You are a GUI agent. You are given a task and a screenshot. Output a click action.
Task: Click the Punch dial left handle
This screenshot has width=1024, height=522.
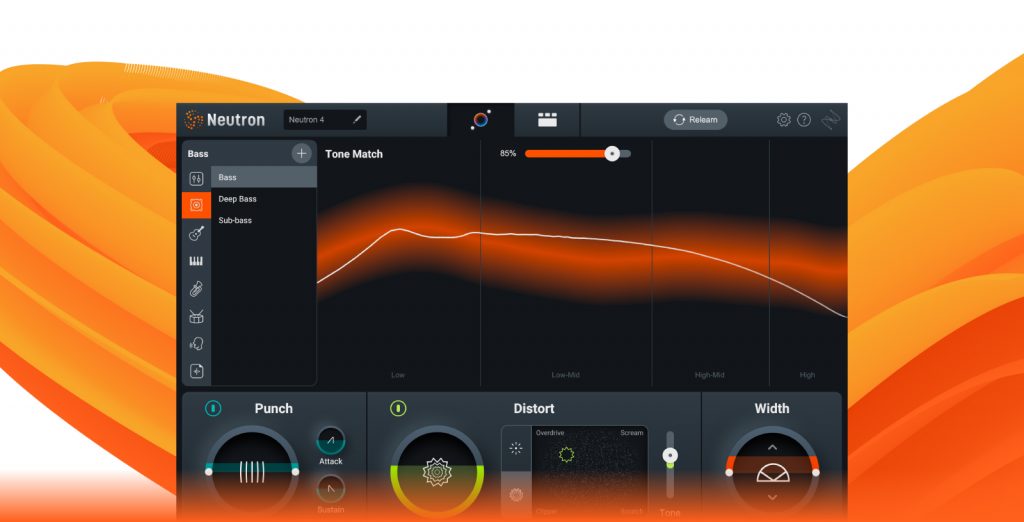pos(208,472)
